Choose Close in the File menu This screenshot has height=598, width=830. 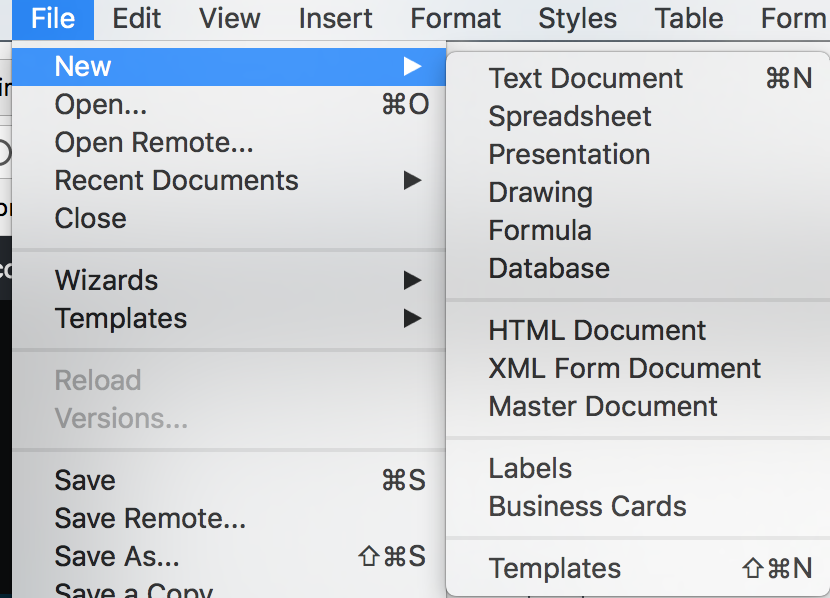tap(229, 219)
